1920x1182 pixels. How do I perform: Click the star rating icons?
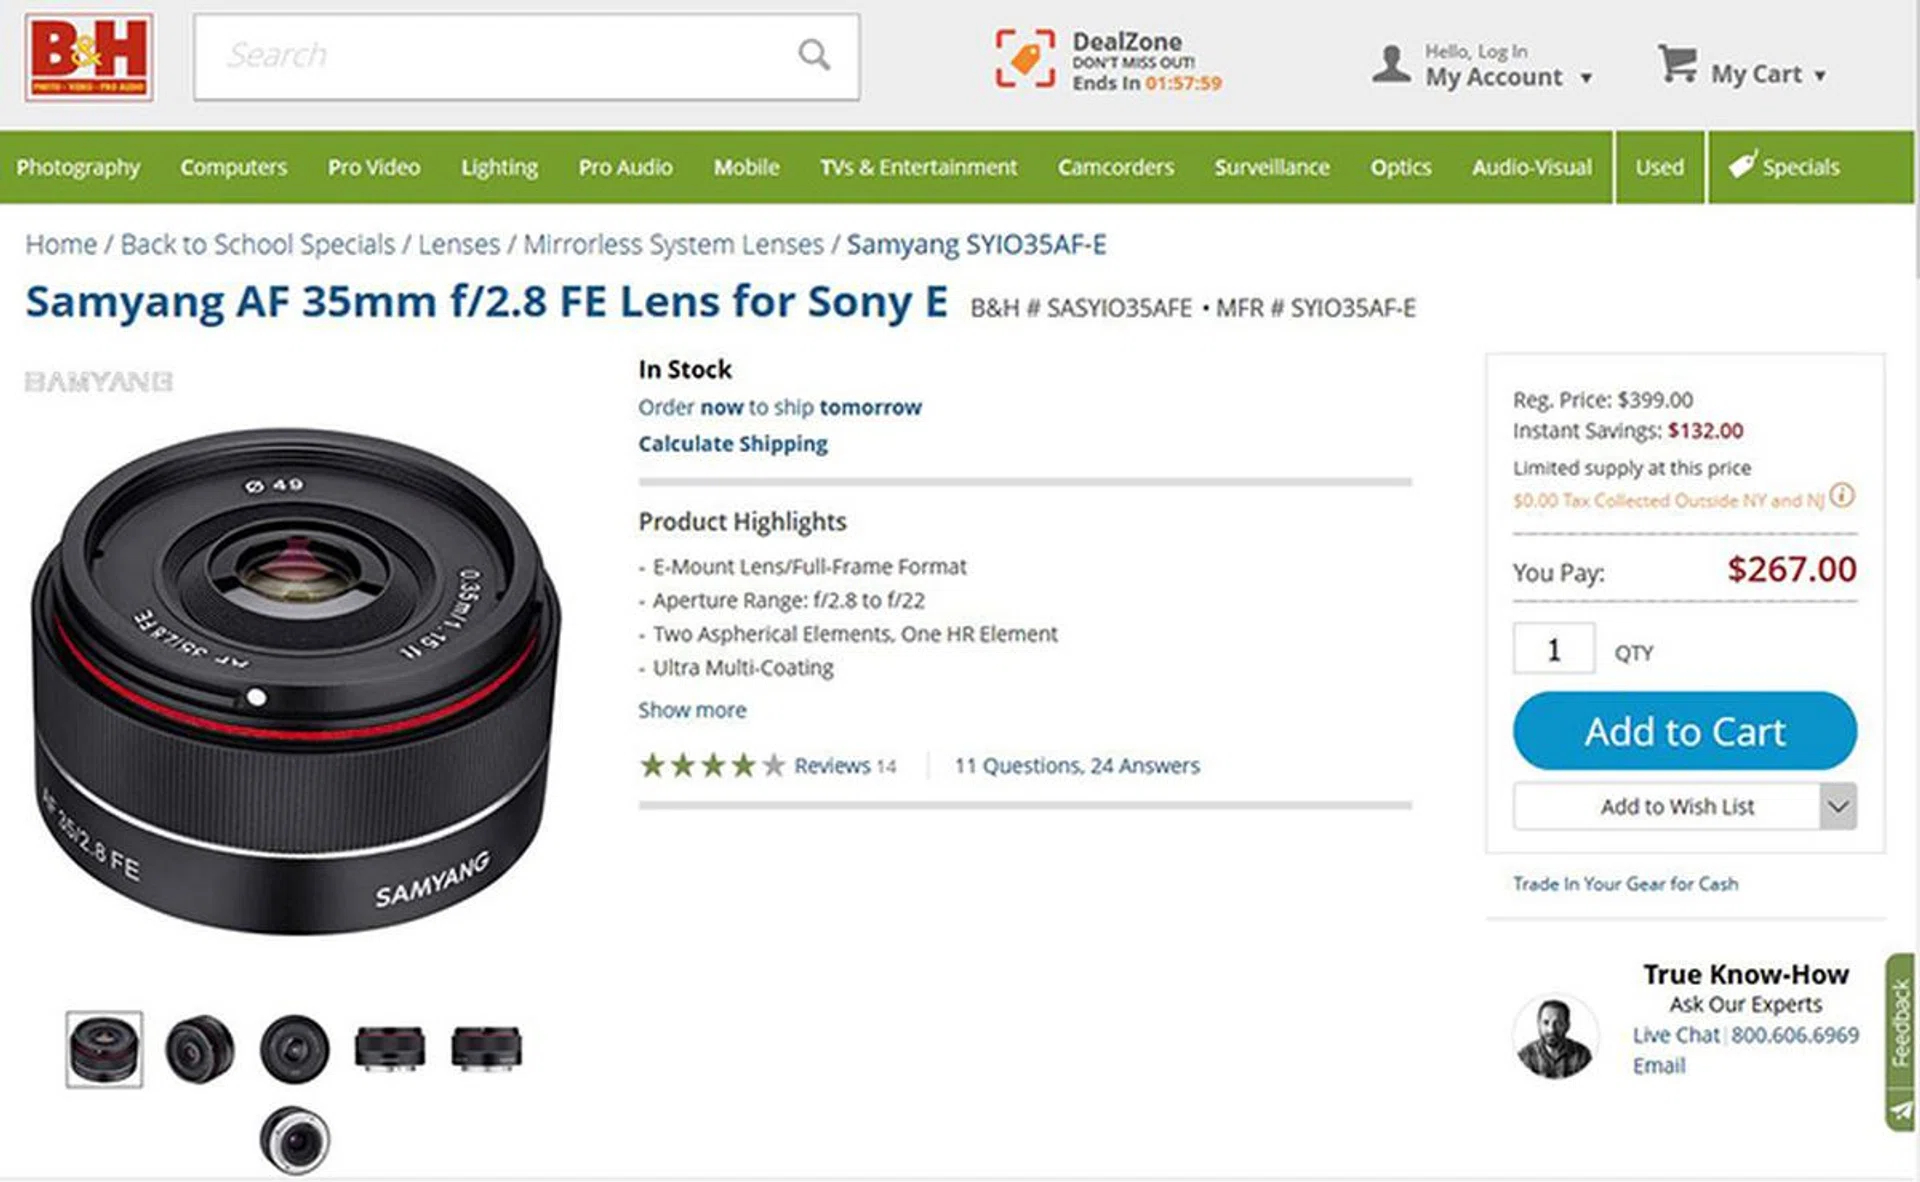click(x=712, y=766)
